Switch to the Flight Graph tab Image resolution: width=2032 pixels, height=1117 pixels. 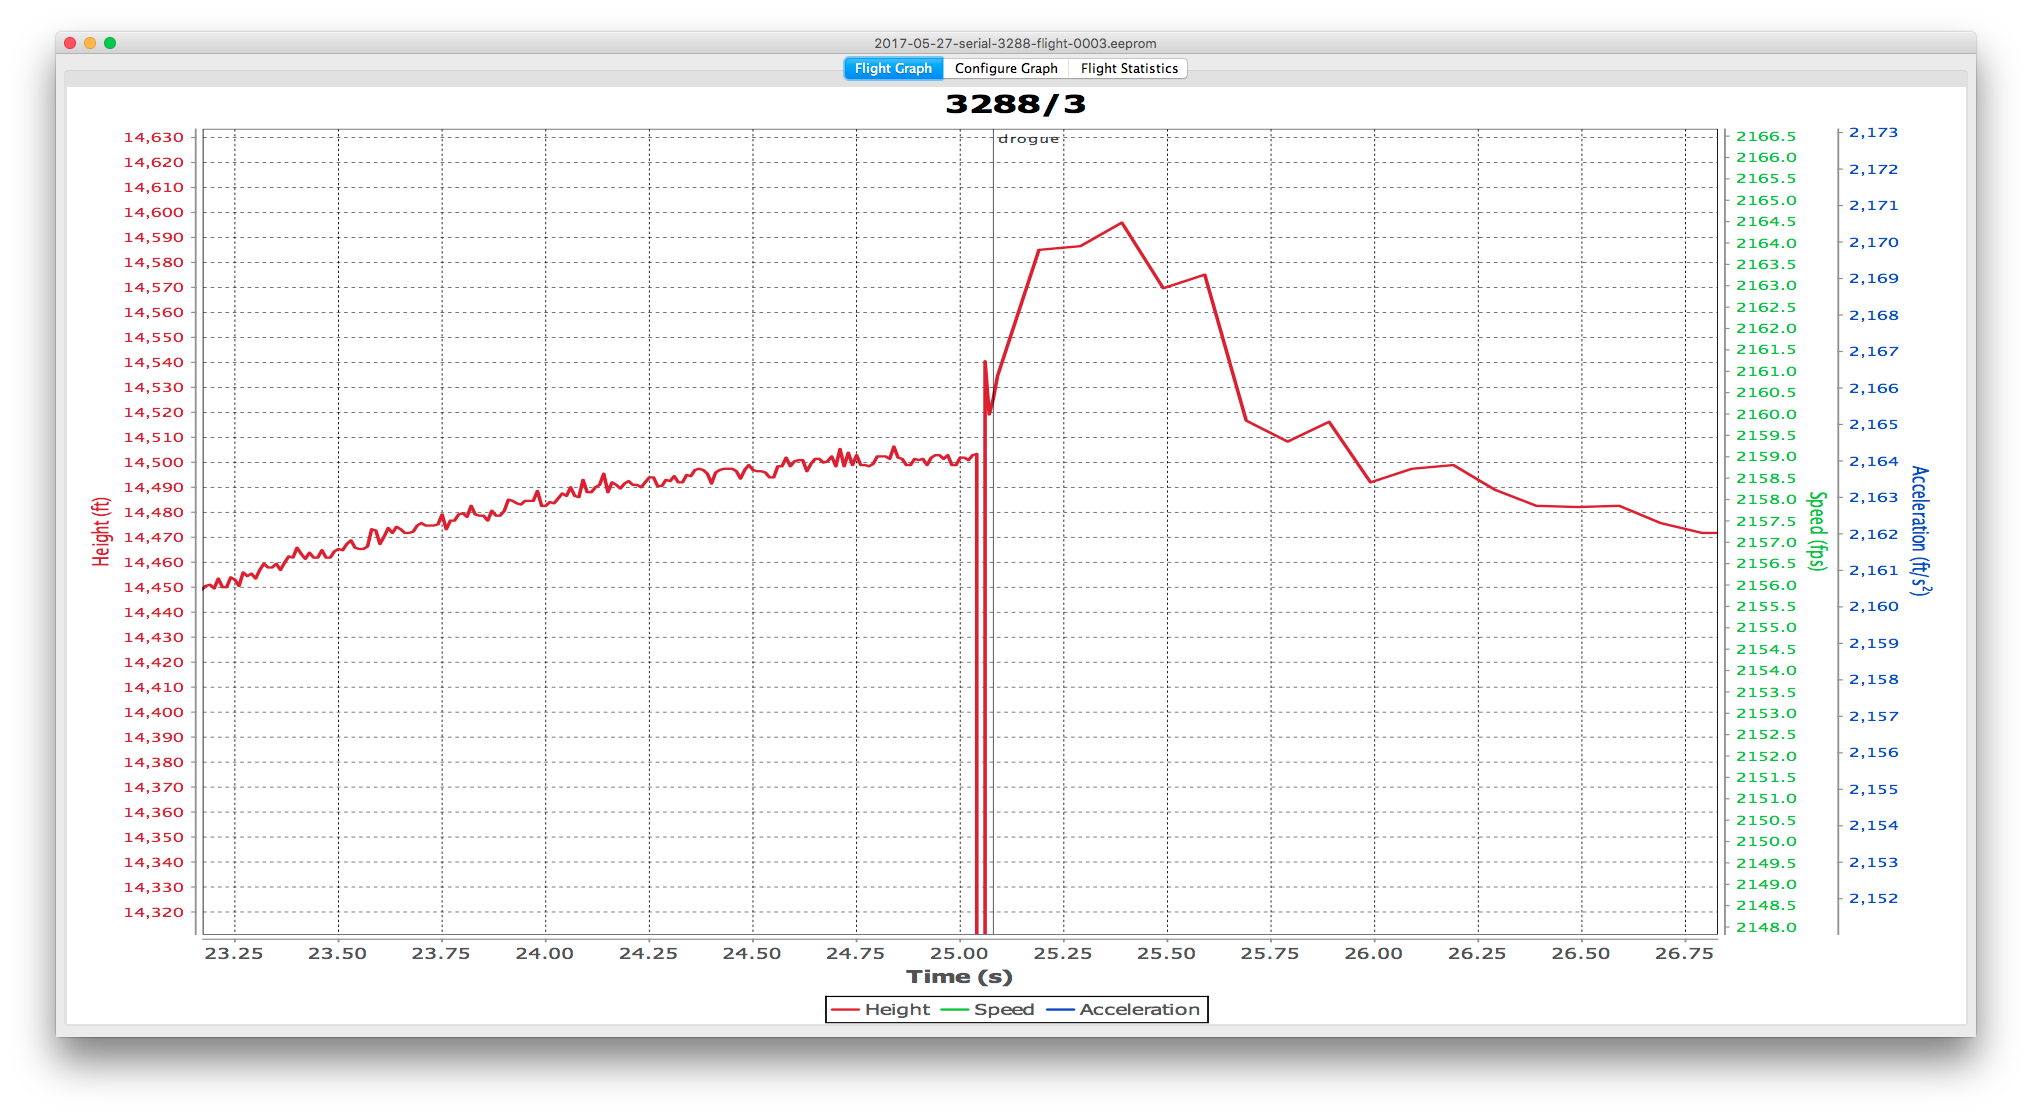[x=893, y=68]
